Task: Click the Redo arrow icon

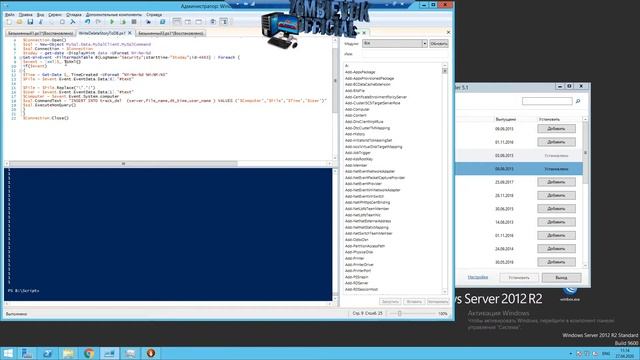Action: click(98, 22)
